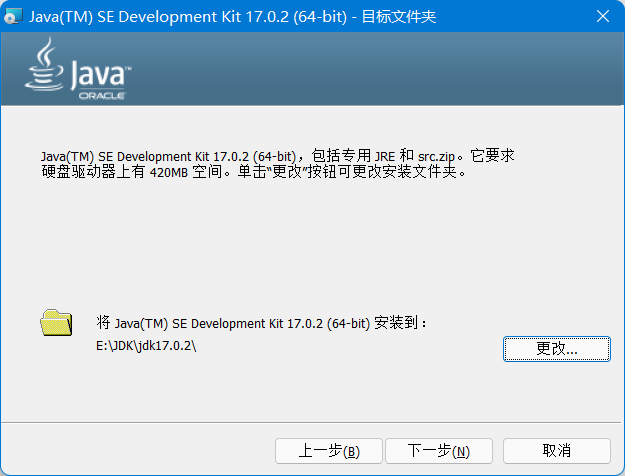Screen dimensions: 625x476
Task: Close the JDK installer window
Action: [603, 16]
